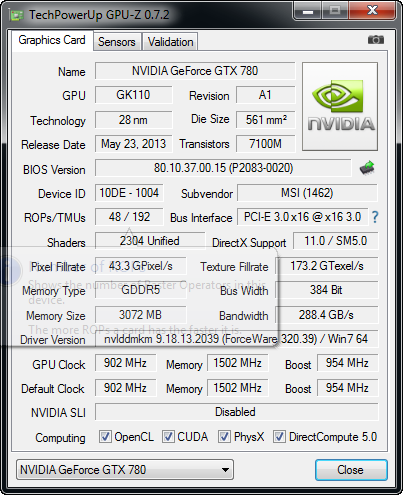Click the Bus Interface question mark
Image resolution: width=403 pixels, height=495 pixels.
click(x=375, y=217)
